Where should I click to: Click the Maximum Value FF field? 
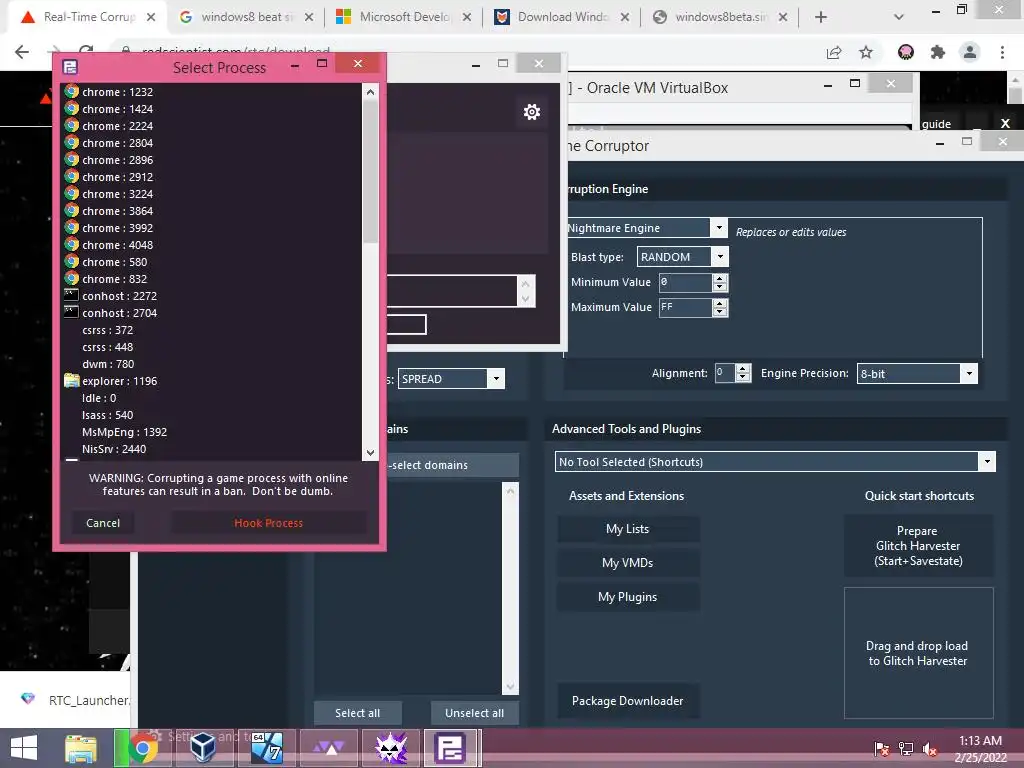(685, 308)
